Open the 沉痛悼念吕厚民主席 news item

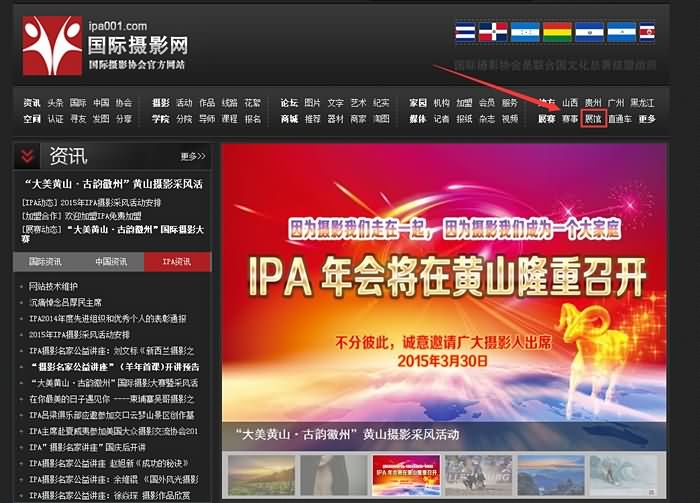tap(65, 303)
